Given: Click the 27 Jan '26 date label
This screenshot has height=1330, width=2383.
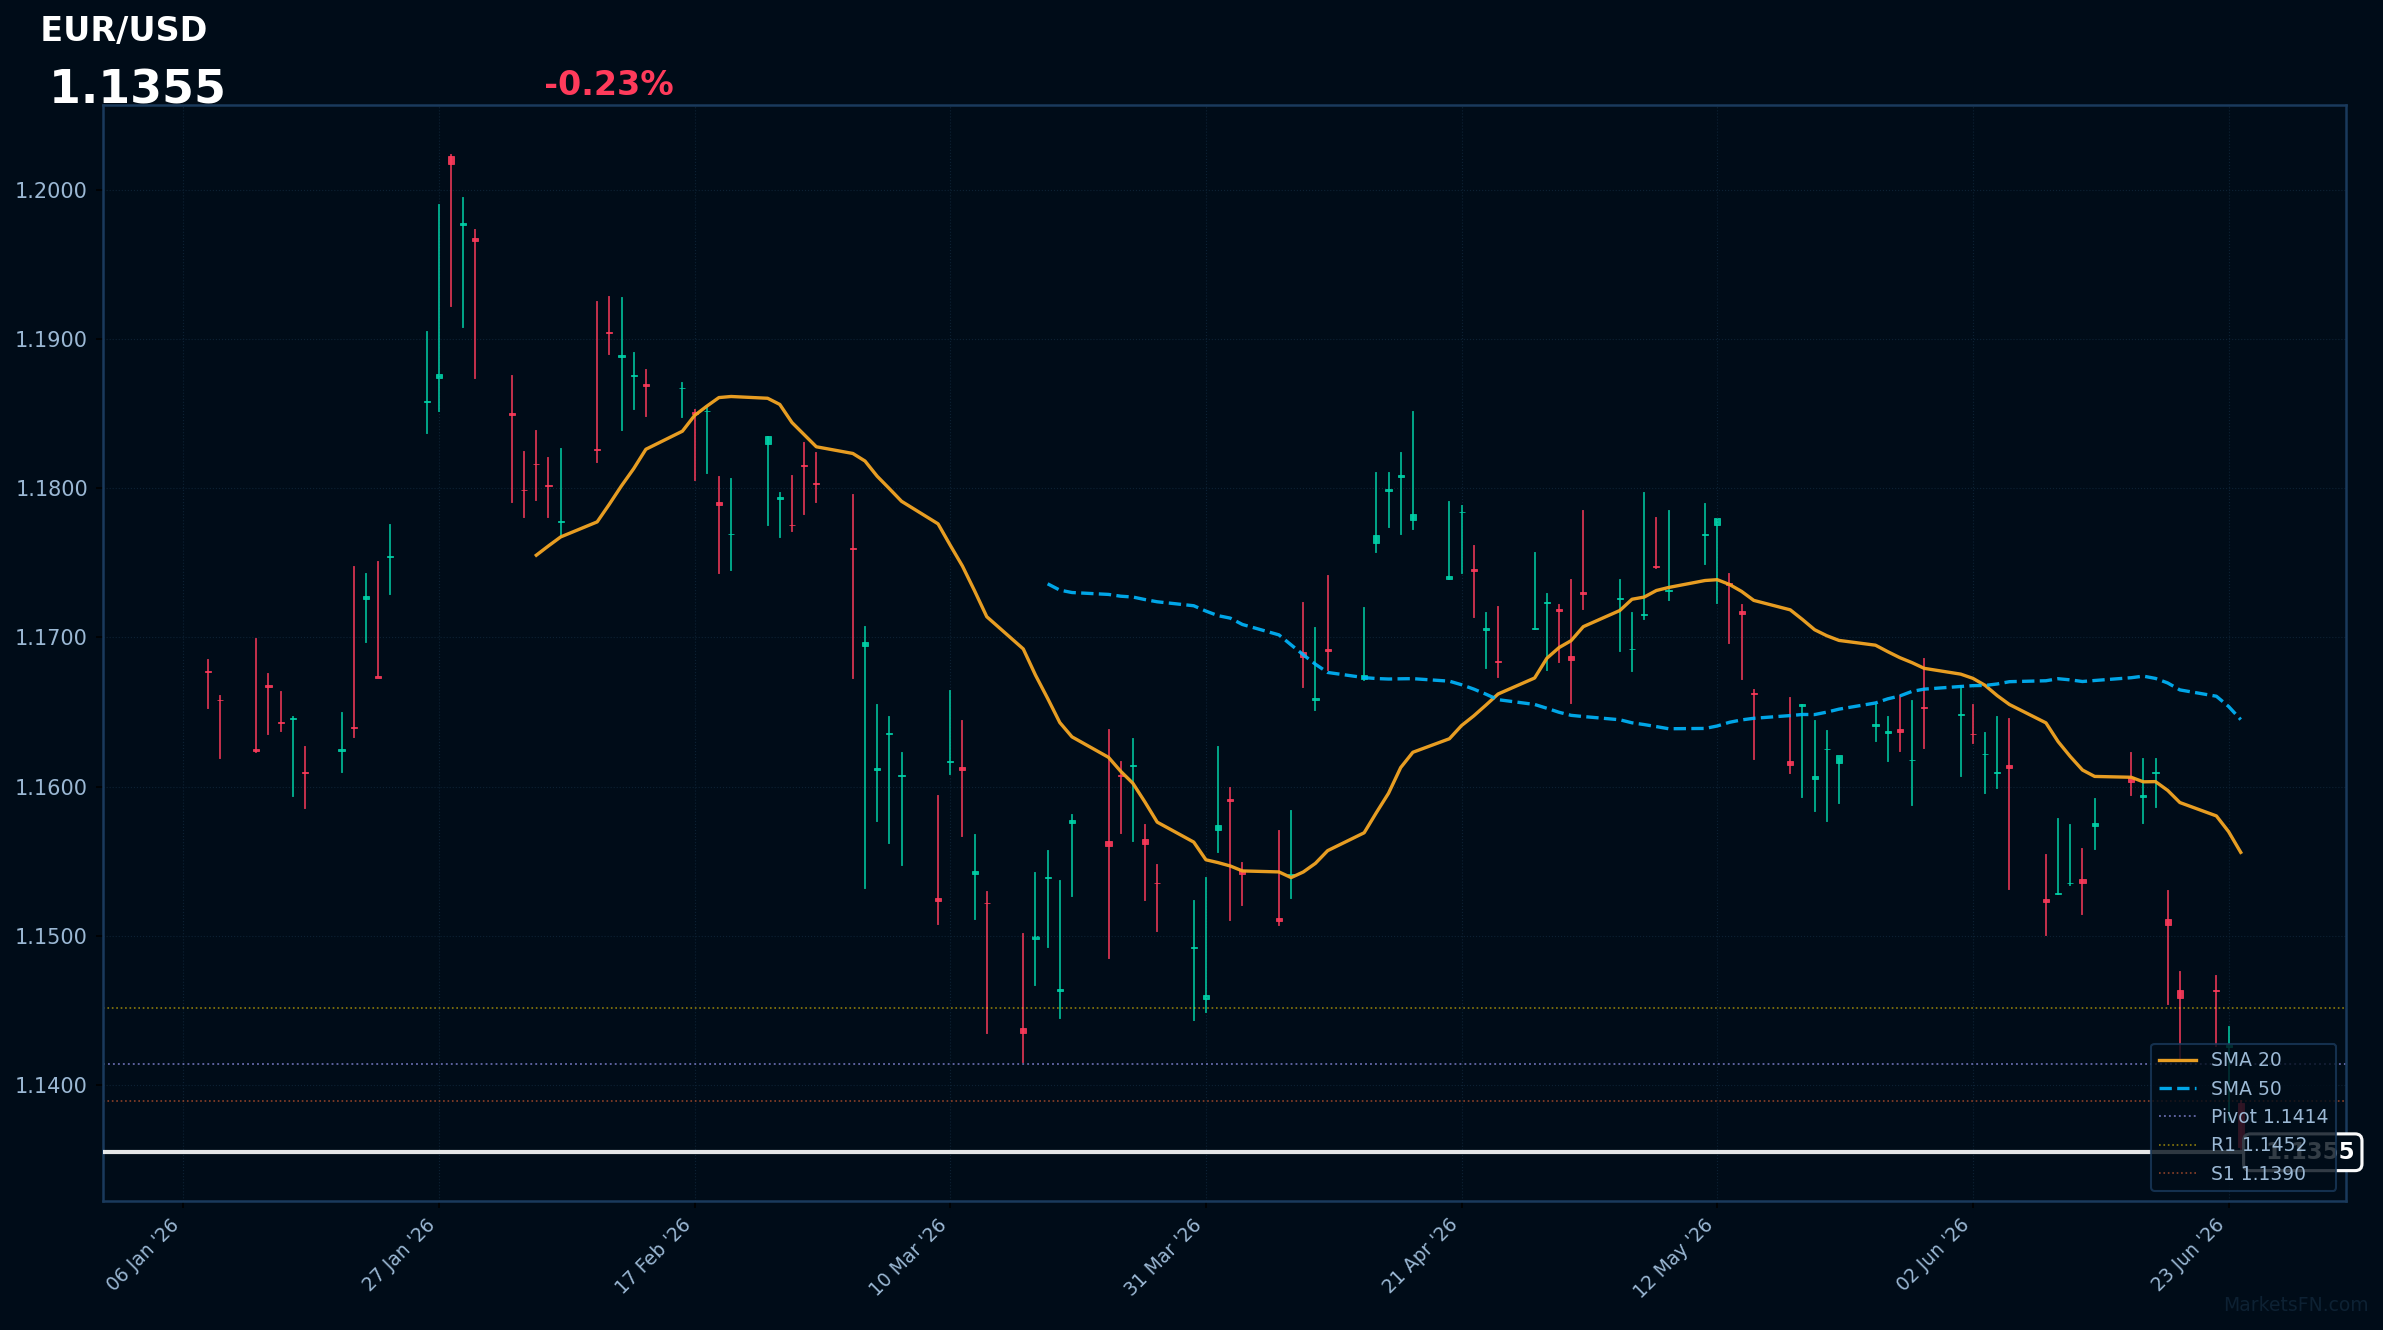Looking at the screenshot, I should (398, 1255).
